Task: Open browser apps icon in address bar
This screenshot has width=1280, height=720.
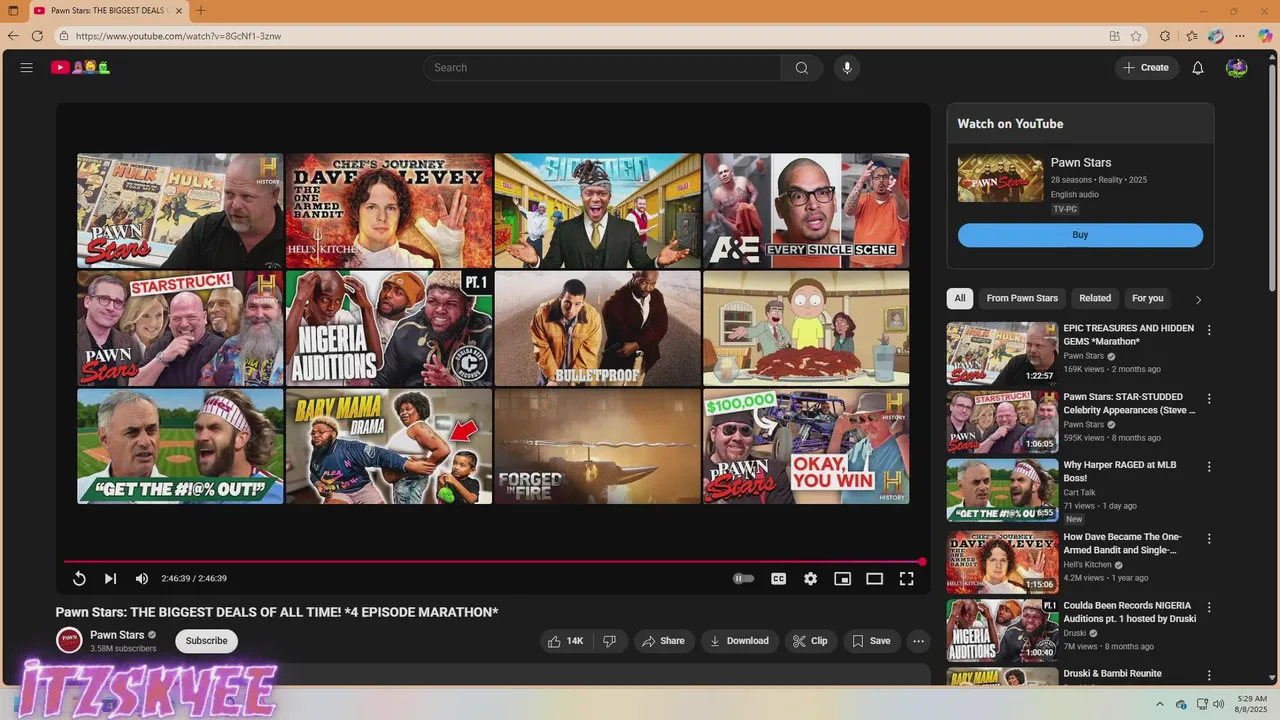Action: (x=1114, y=36)
